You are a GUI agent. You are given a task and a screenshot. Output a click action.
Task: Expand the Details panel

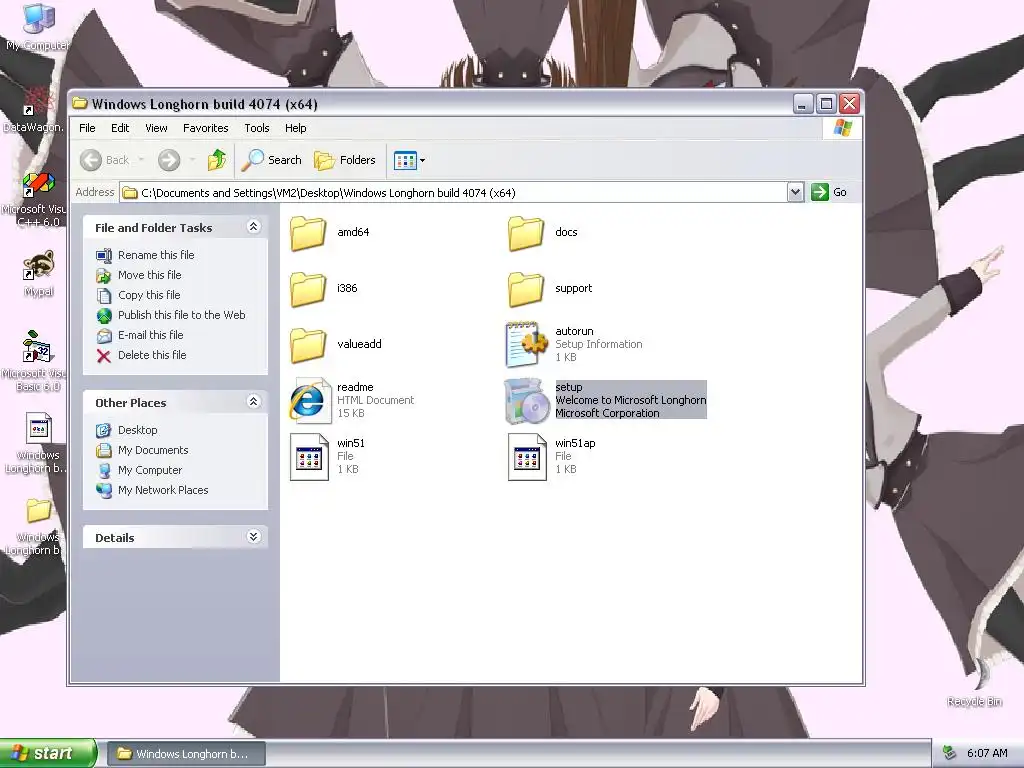point(253,537)
